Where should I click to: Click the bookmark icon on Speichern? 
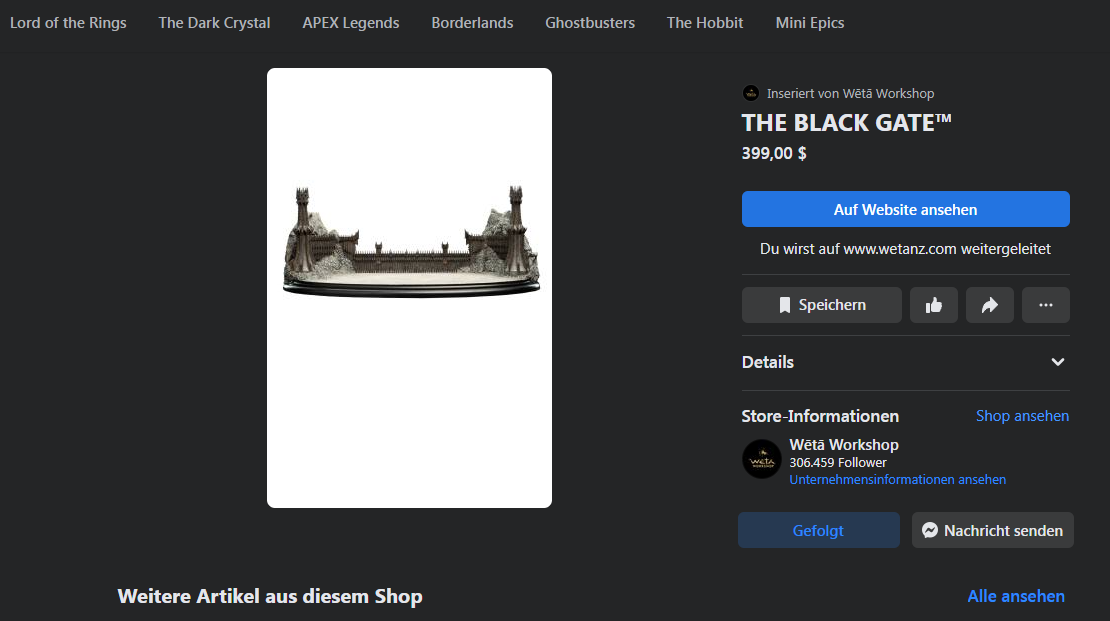[785, 305]
